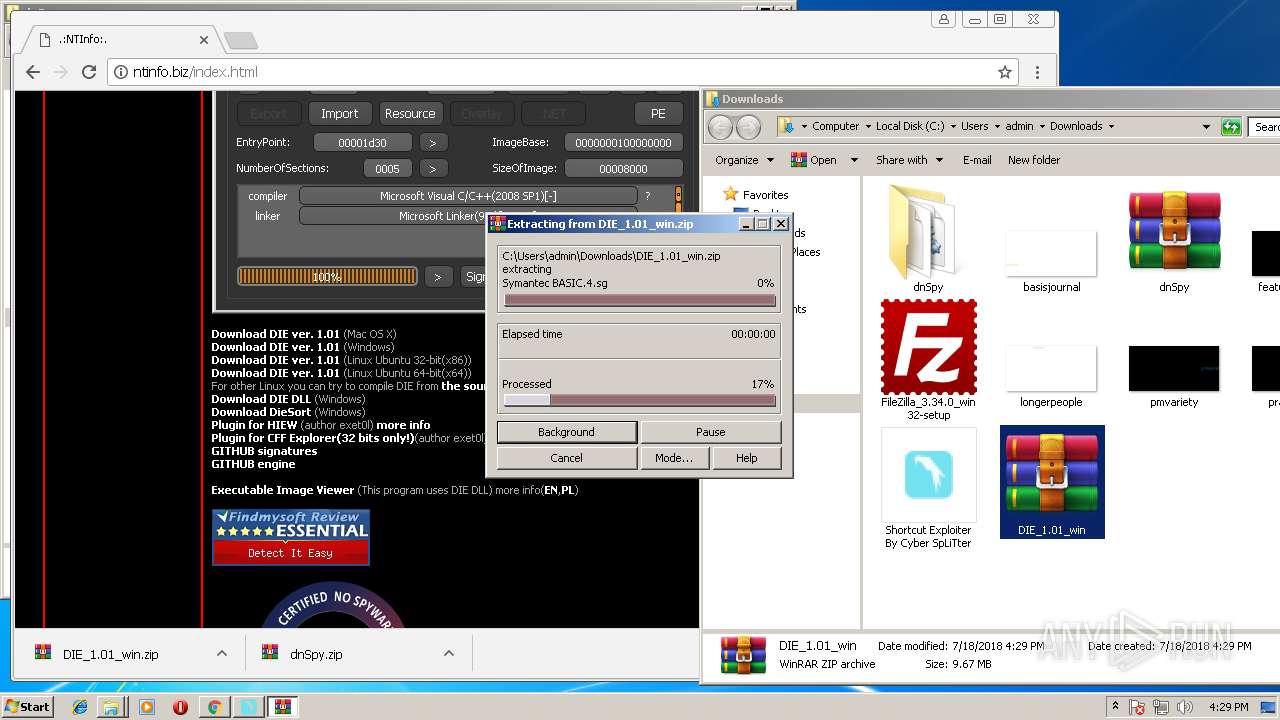Screen dimensions: 1280x720
Task: Select the Shortcut Exploiter By Cyber SpLiTter file
Action: point(928,490)
